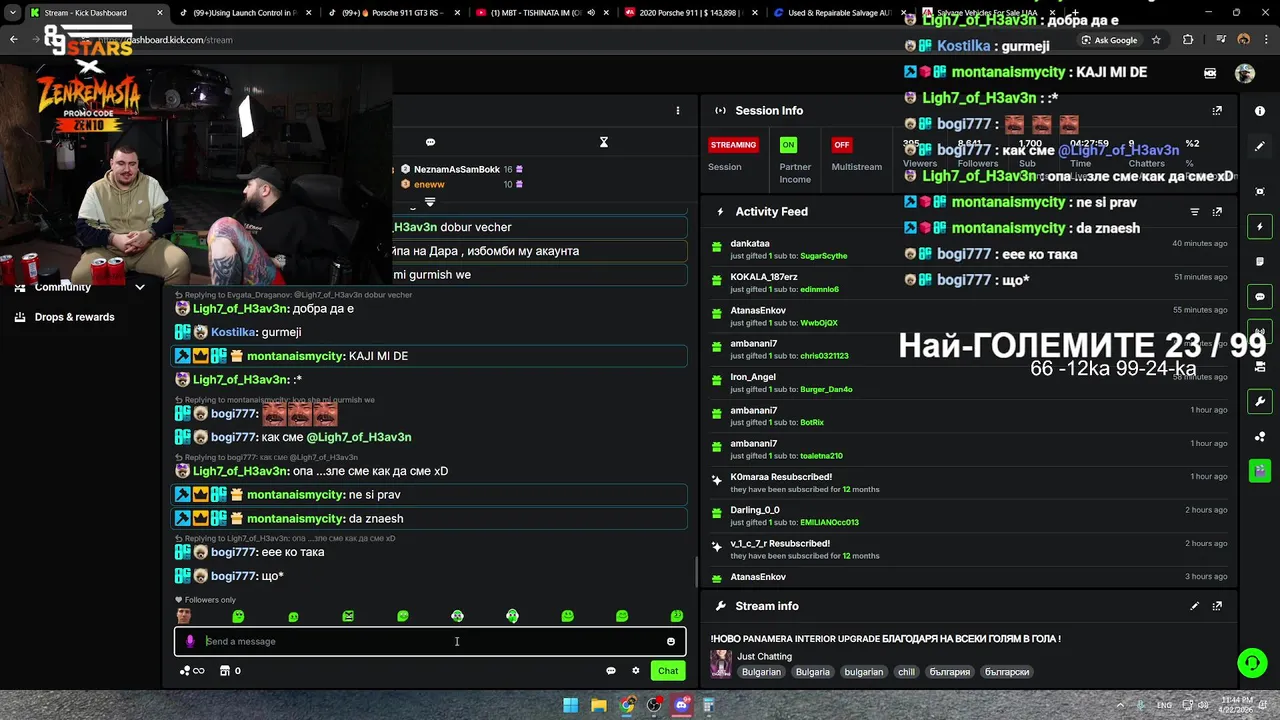The image size is (1280, 720).
Task: Open Activity Feed filter options
Action: coord(1194,212)
